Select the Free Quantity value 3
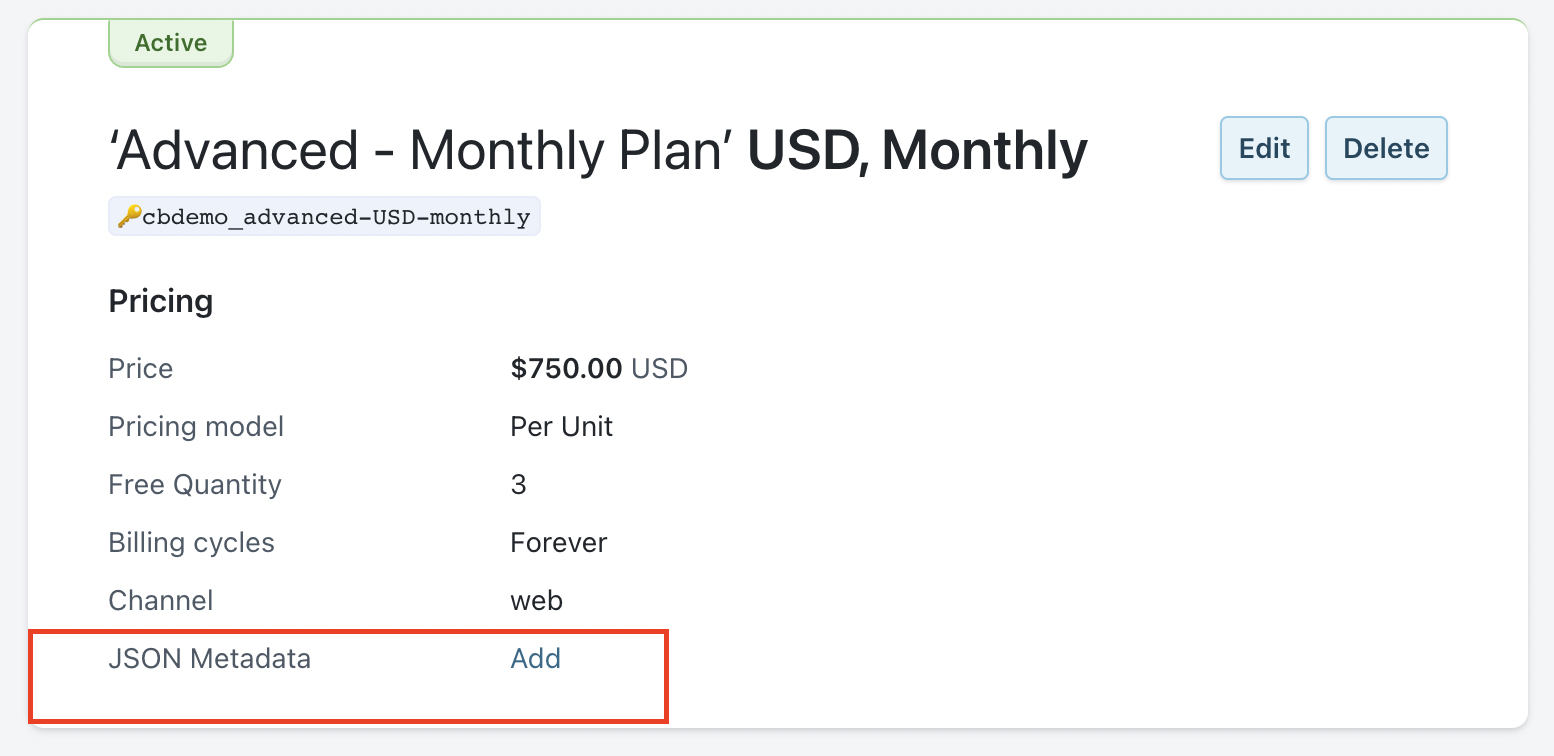Image resolution: width=1554 pixels, height=756 pixels. point(518,485)
